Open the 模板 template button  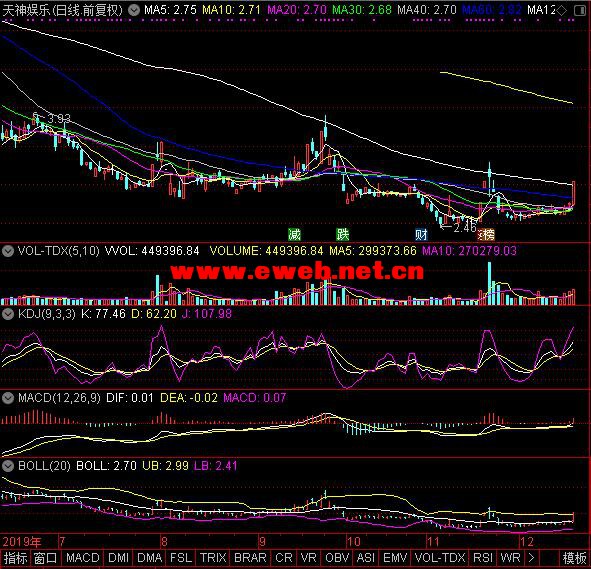574,558
